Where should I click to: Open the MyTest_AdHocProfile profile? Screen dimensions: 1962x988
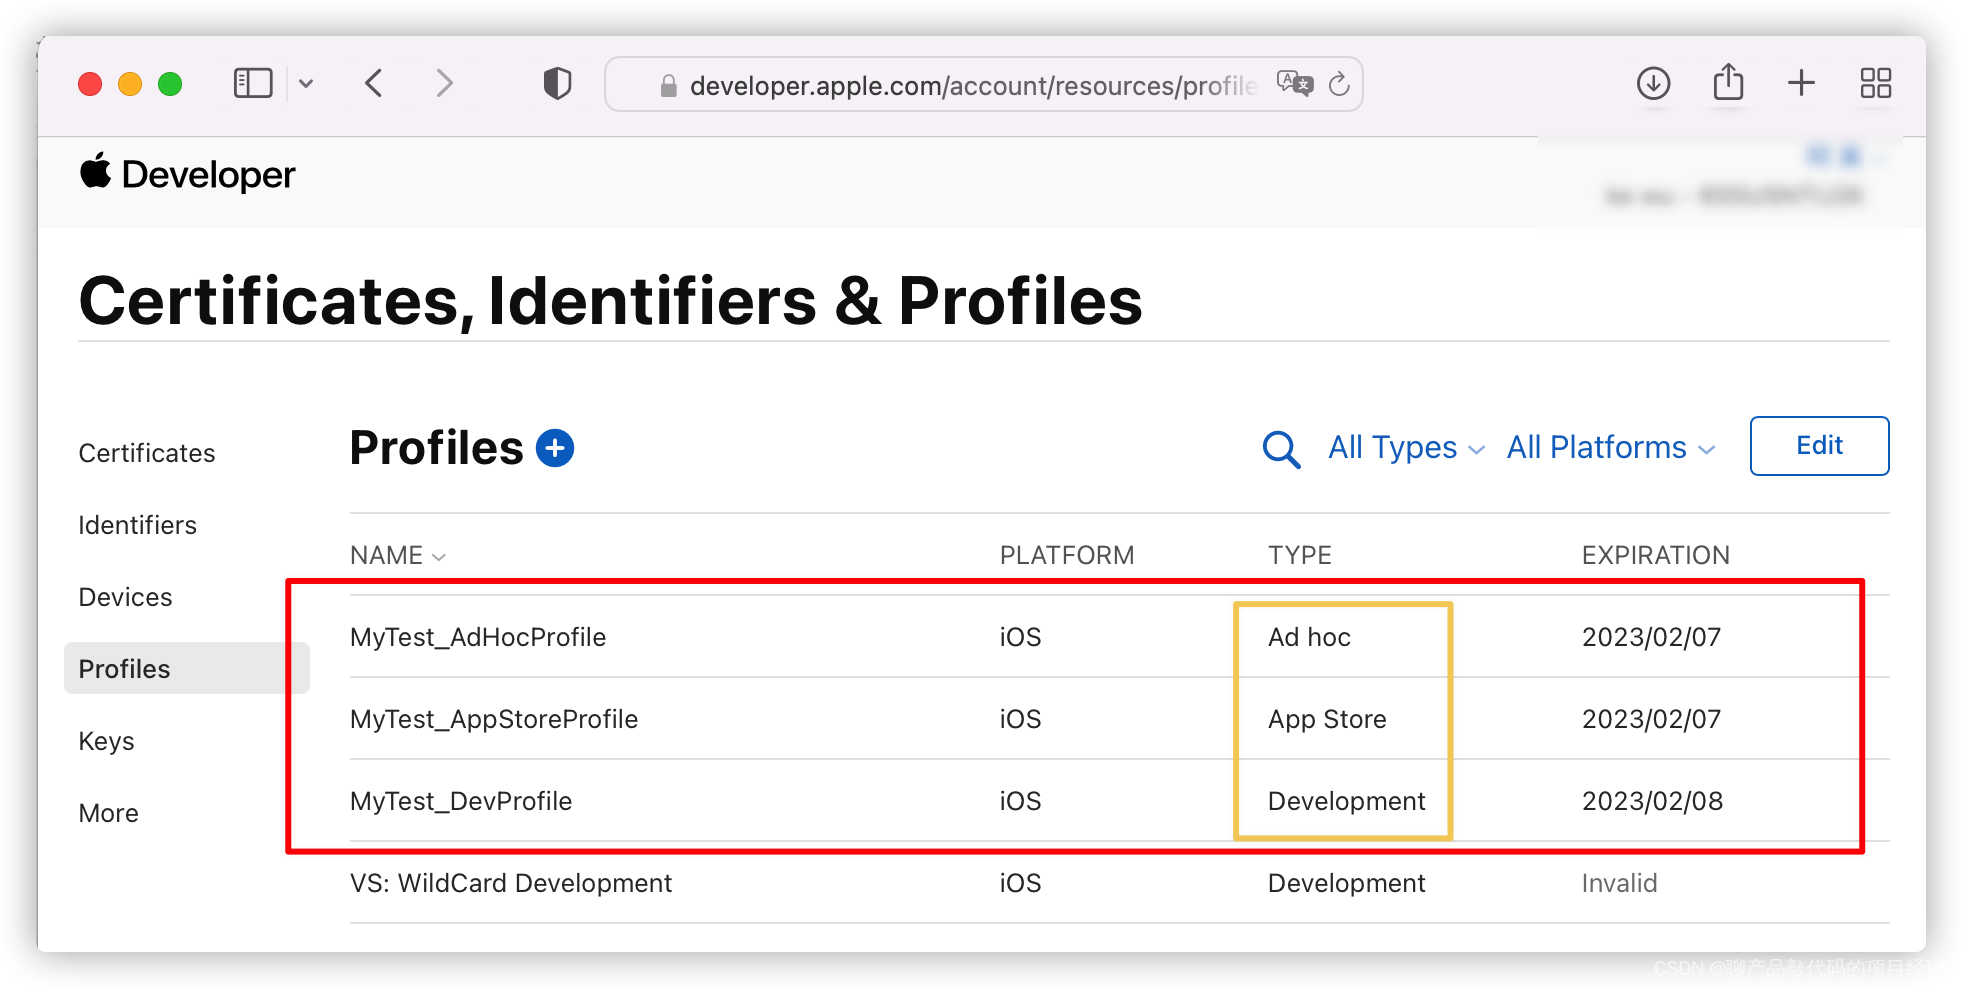click(x=478, y=637)
